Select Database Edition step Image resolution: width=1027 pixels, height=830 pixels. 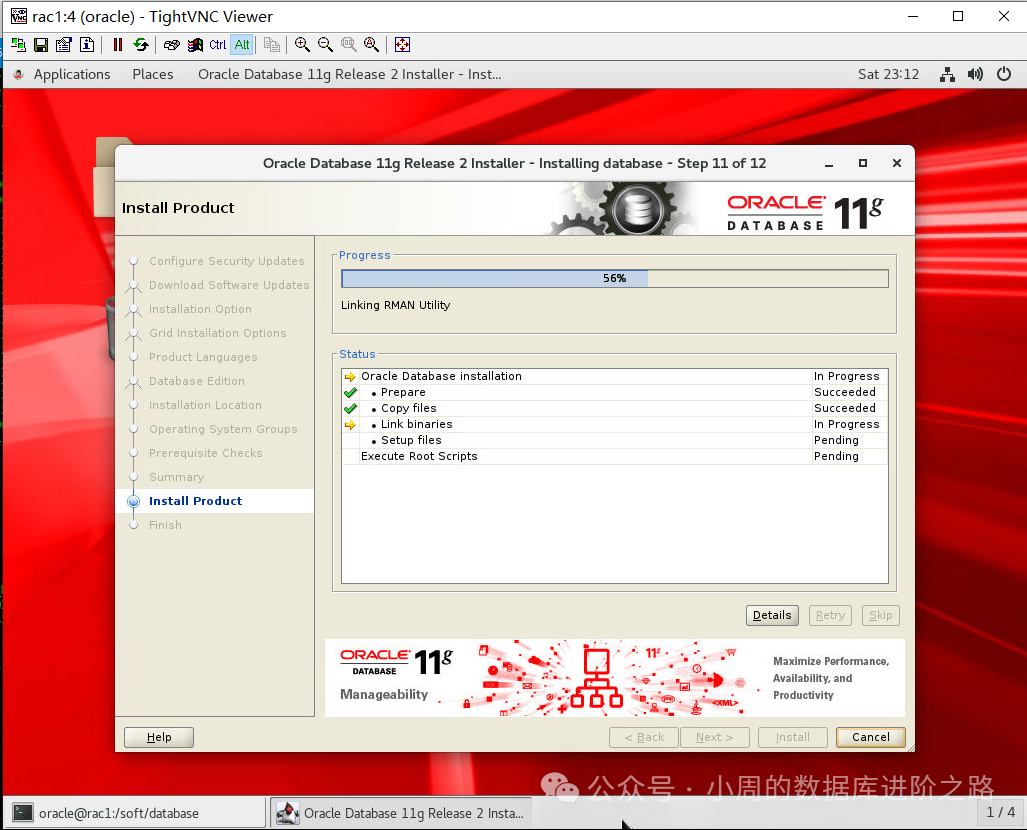tap(196, 381)
